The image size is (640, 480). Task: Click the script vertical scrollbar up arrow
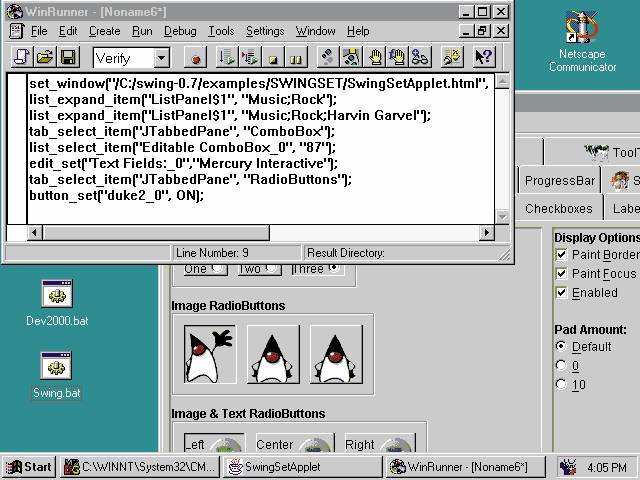point(502,82)
